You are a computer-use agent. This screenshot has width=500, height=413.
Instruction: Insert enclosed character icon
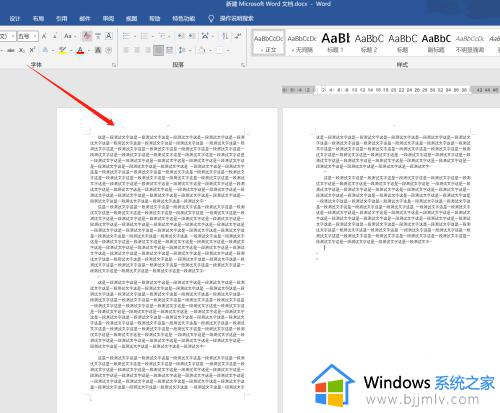109,50
